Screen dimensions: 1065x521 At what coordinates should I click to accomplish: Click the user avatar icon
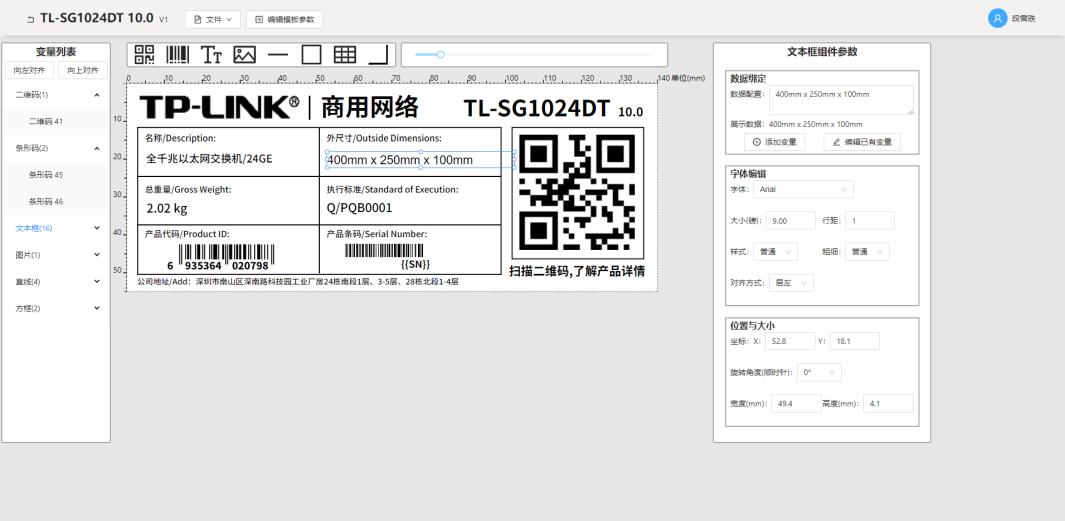click(997, 19)
